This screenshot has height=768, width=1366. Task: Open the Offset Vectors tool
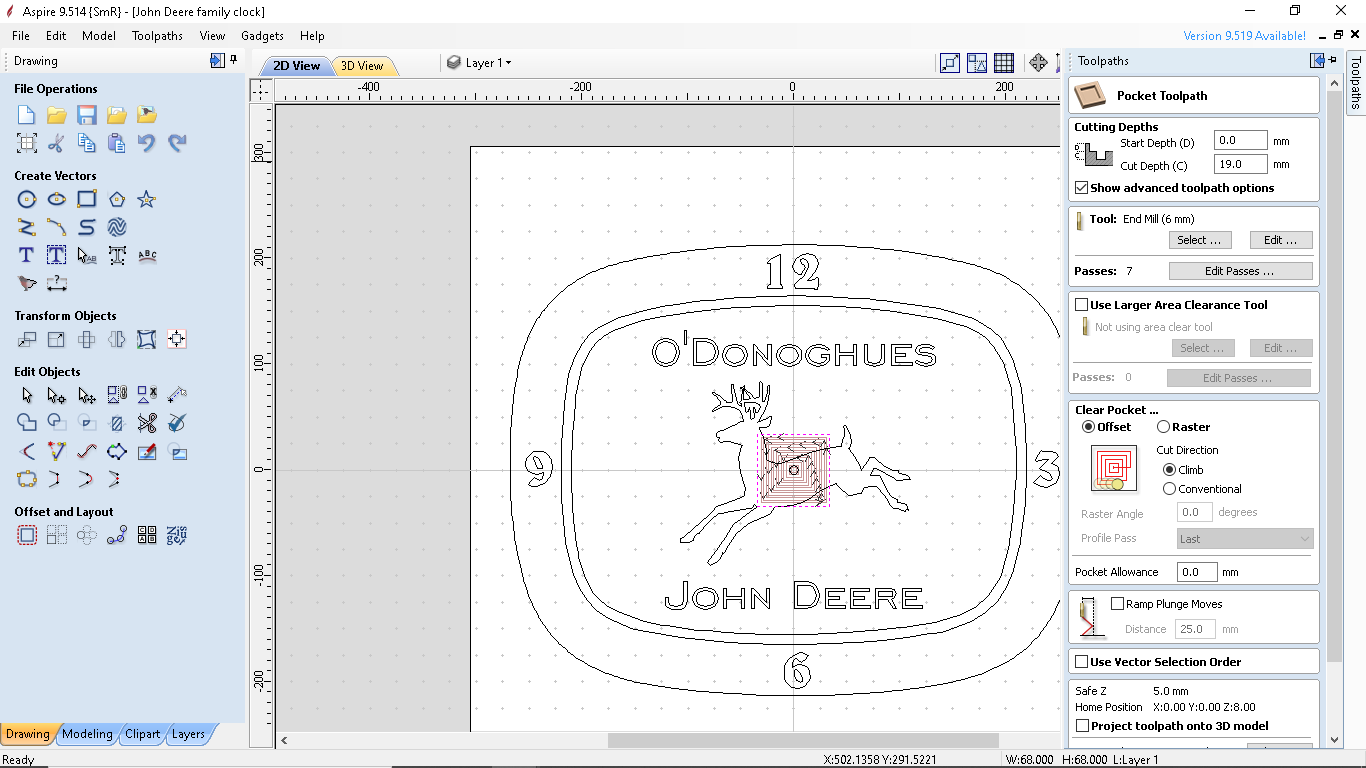(26, 535)
